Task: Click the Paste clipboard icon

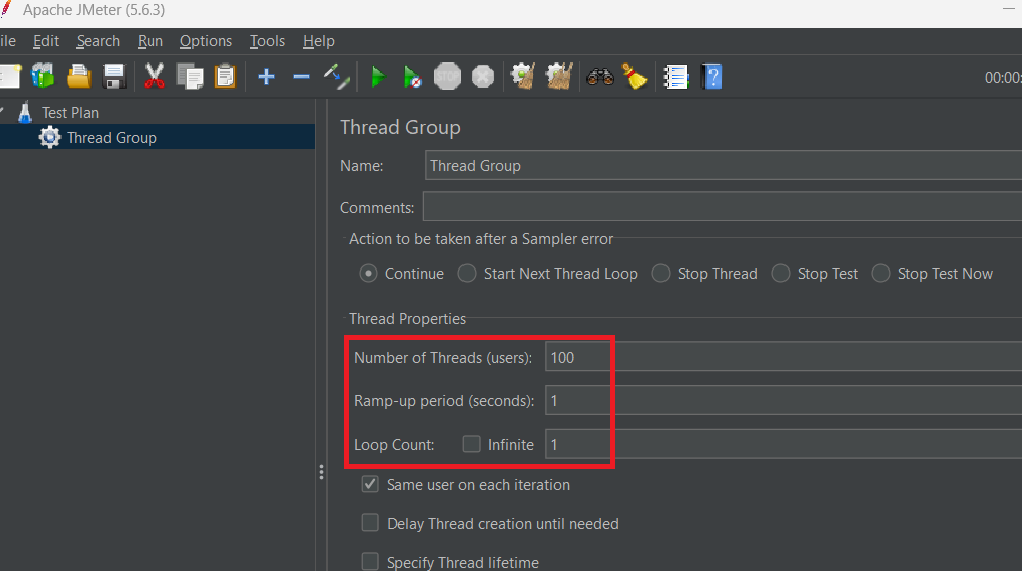Action: [225, 76]
